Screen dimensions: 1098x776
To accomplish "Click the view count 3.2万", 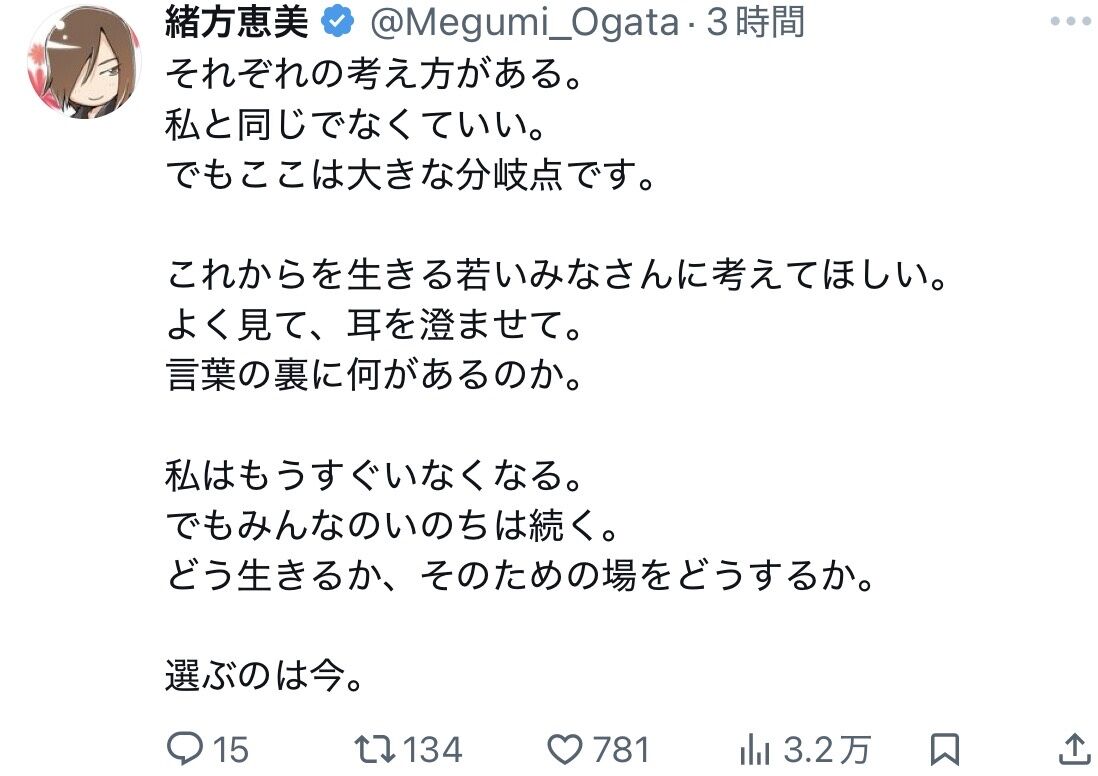I will coord(826,749).
